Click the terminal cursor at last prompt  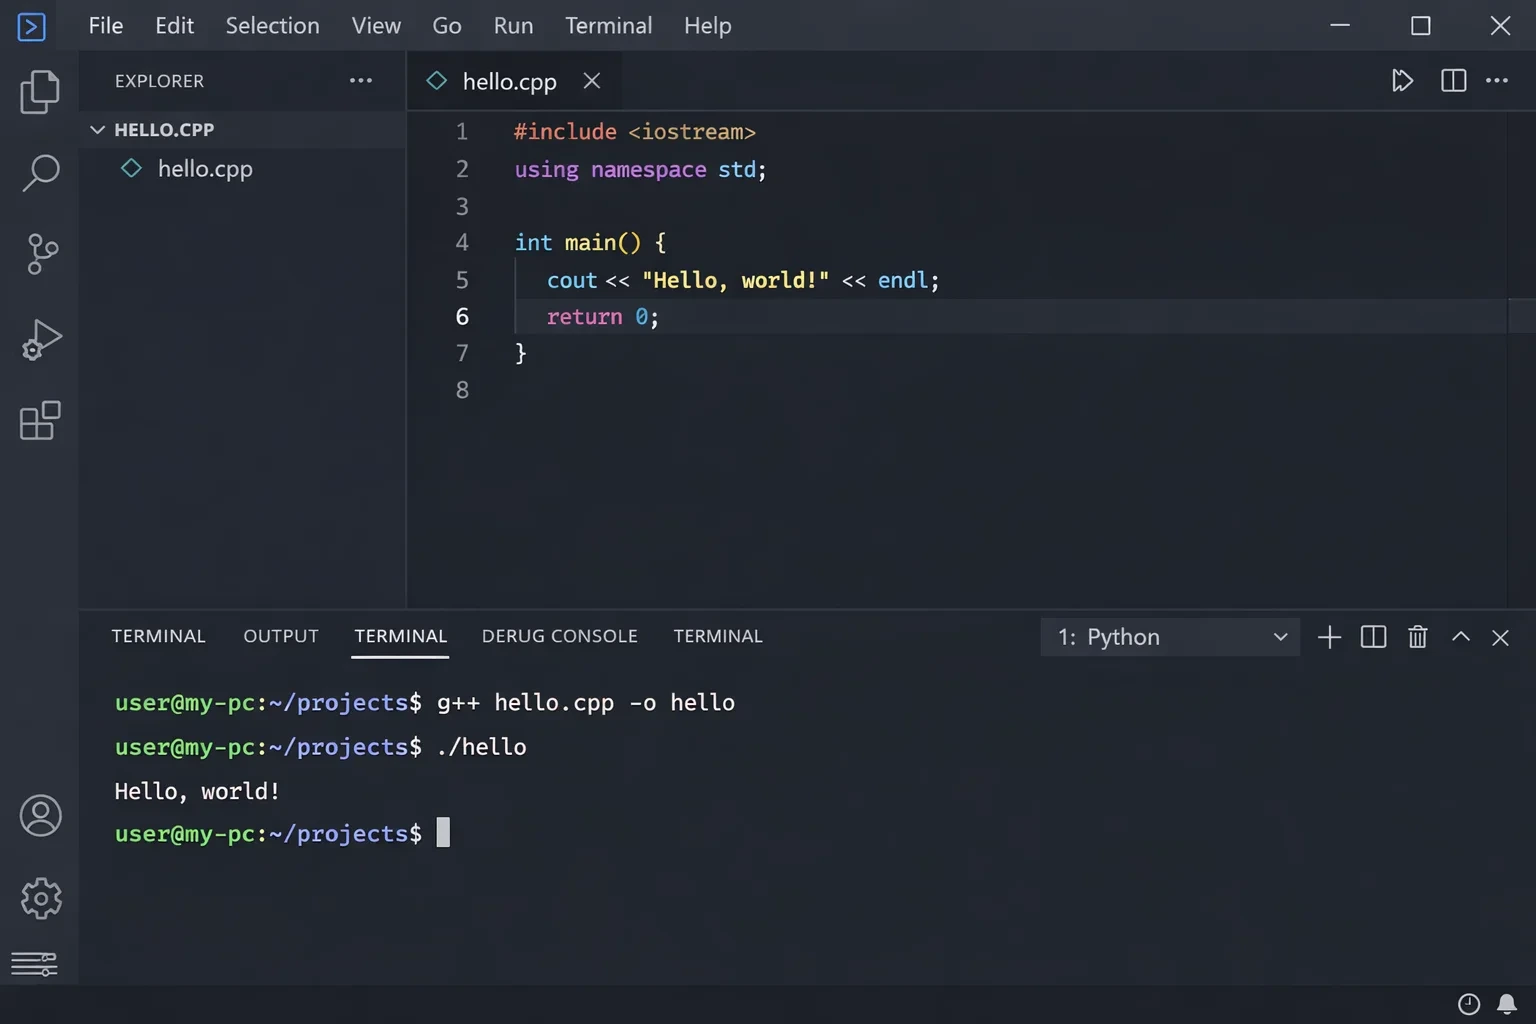click(x=443, y=832)
